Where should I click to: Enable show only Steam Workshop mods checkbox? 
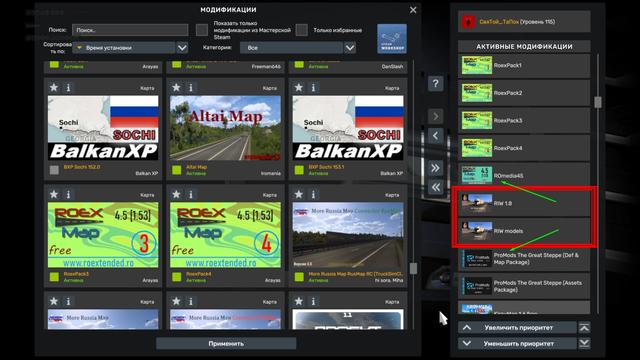tap(202, 30)
